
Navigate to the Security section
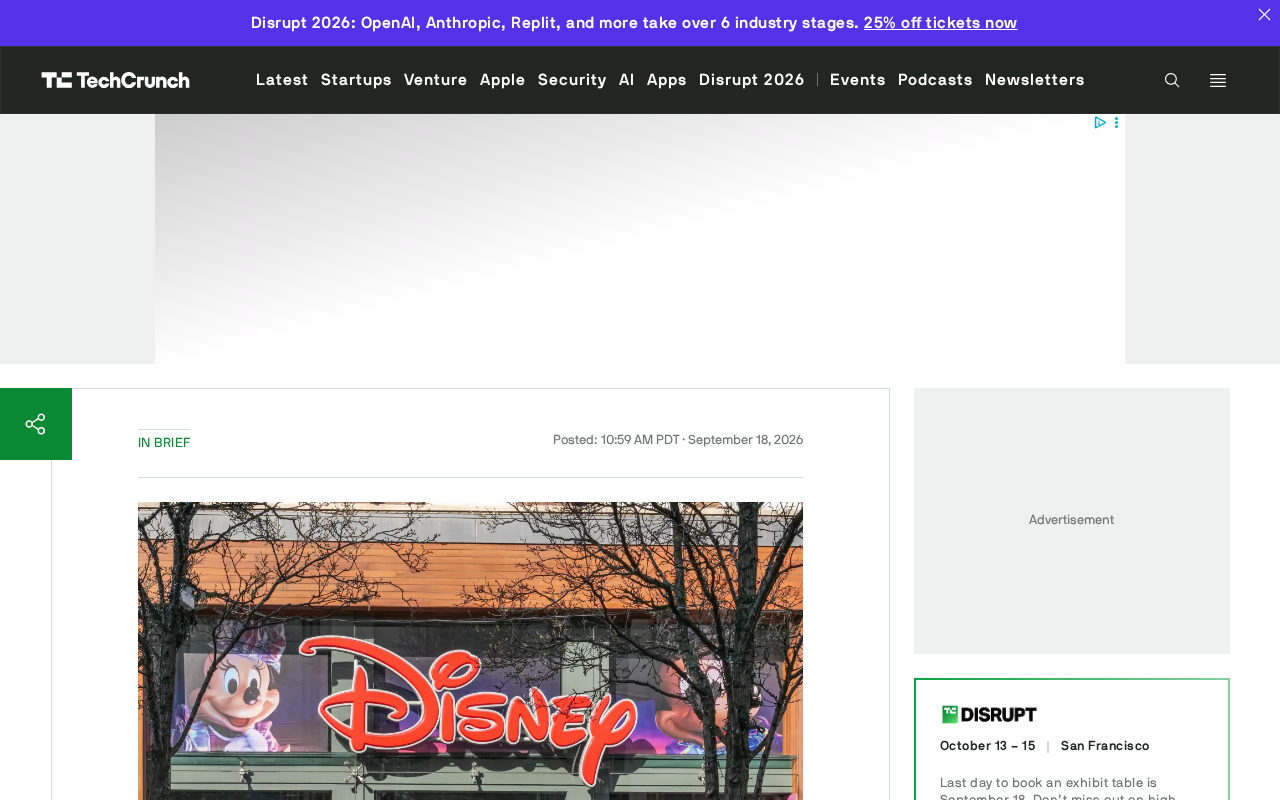(572, 79)
